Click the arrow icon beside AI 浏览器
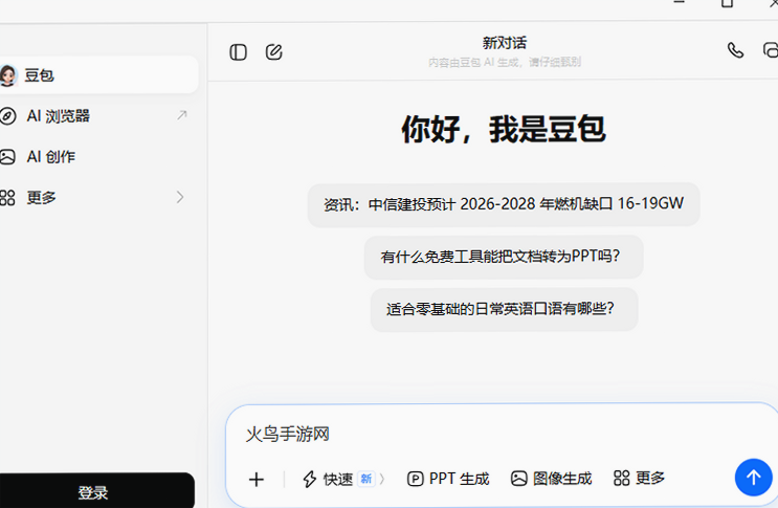 point(182,115)
